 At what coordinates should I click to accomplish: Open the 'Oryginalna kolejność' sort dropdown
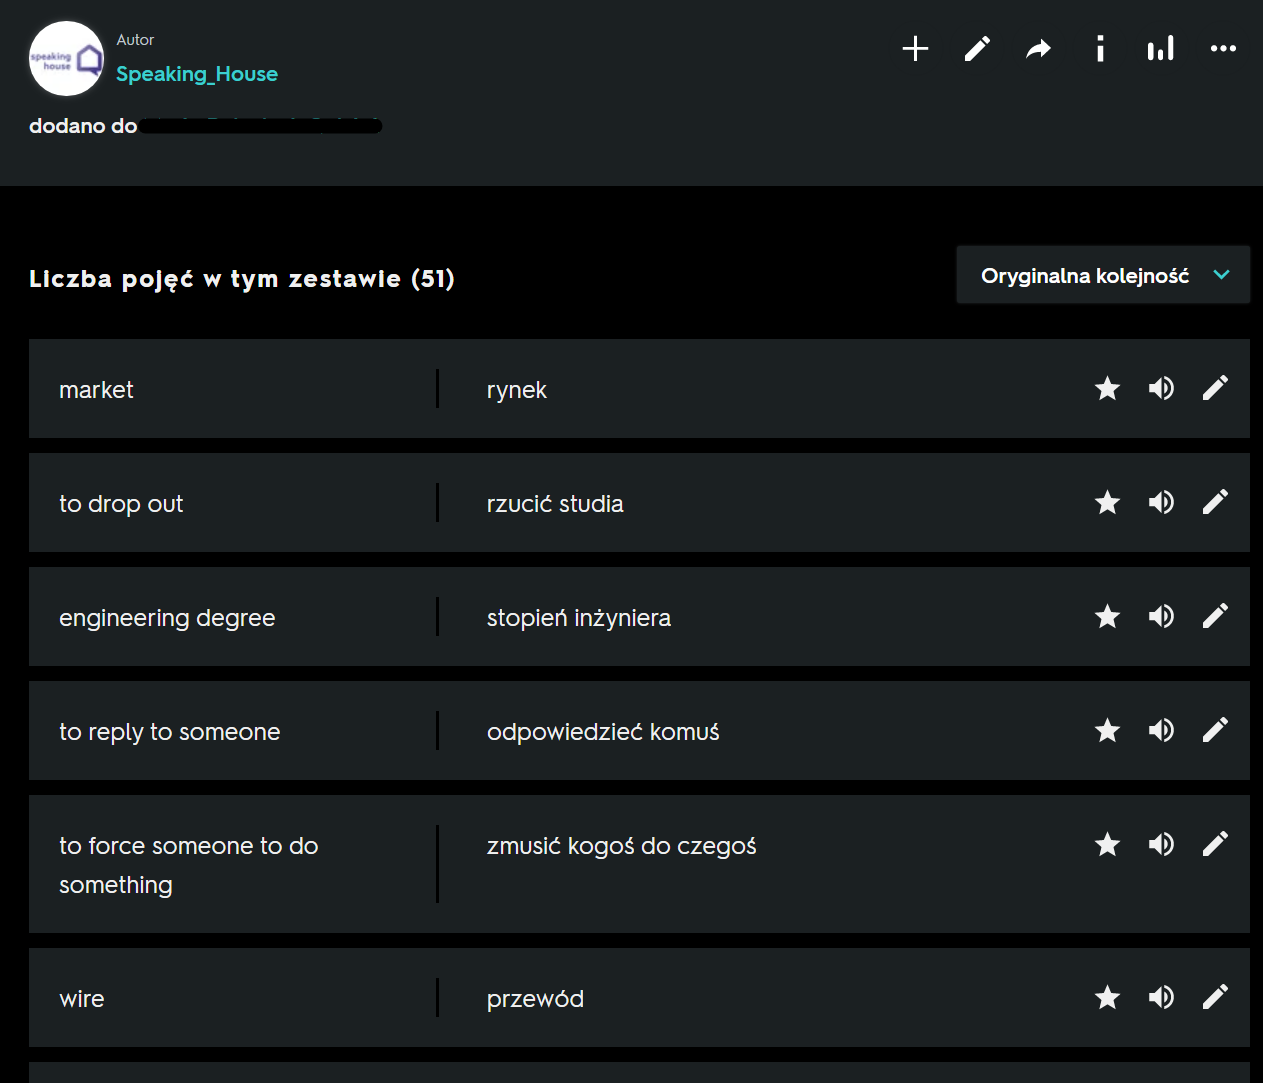(x=1085, y=275)
